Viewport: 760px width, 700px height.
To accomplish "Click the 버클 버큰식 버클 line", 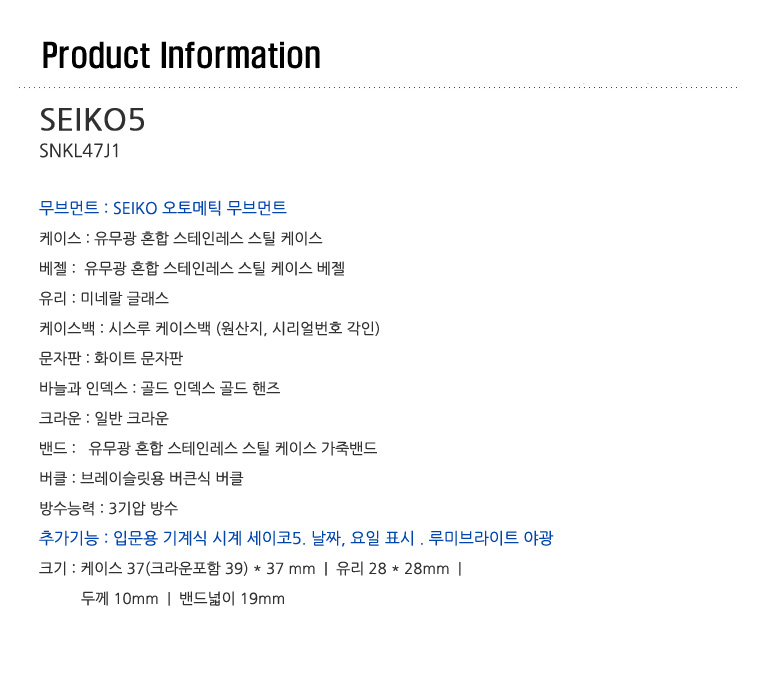I will (141, 478).
